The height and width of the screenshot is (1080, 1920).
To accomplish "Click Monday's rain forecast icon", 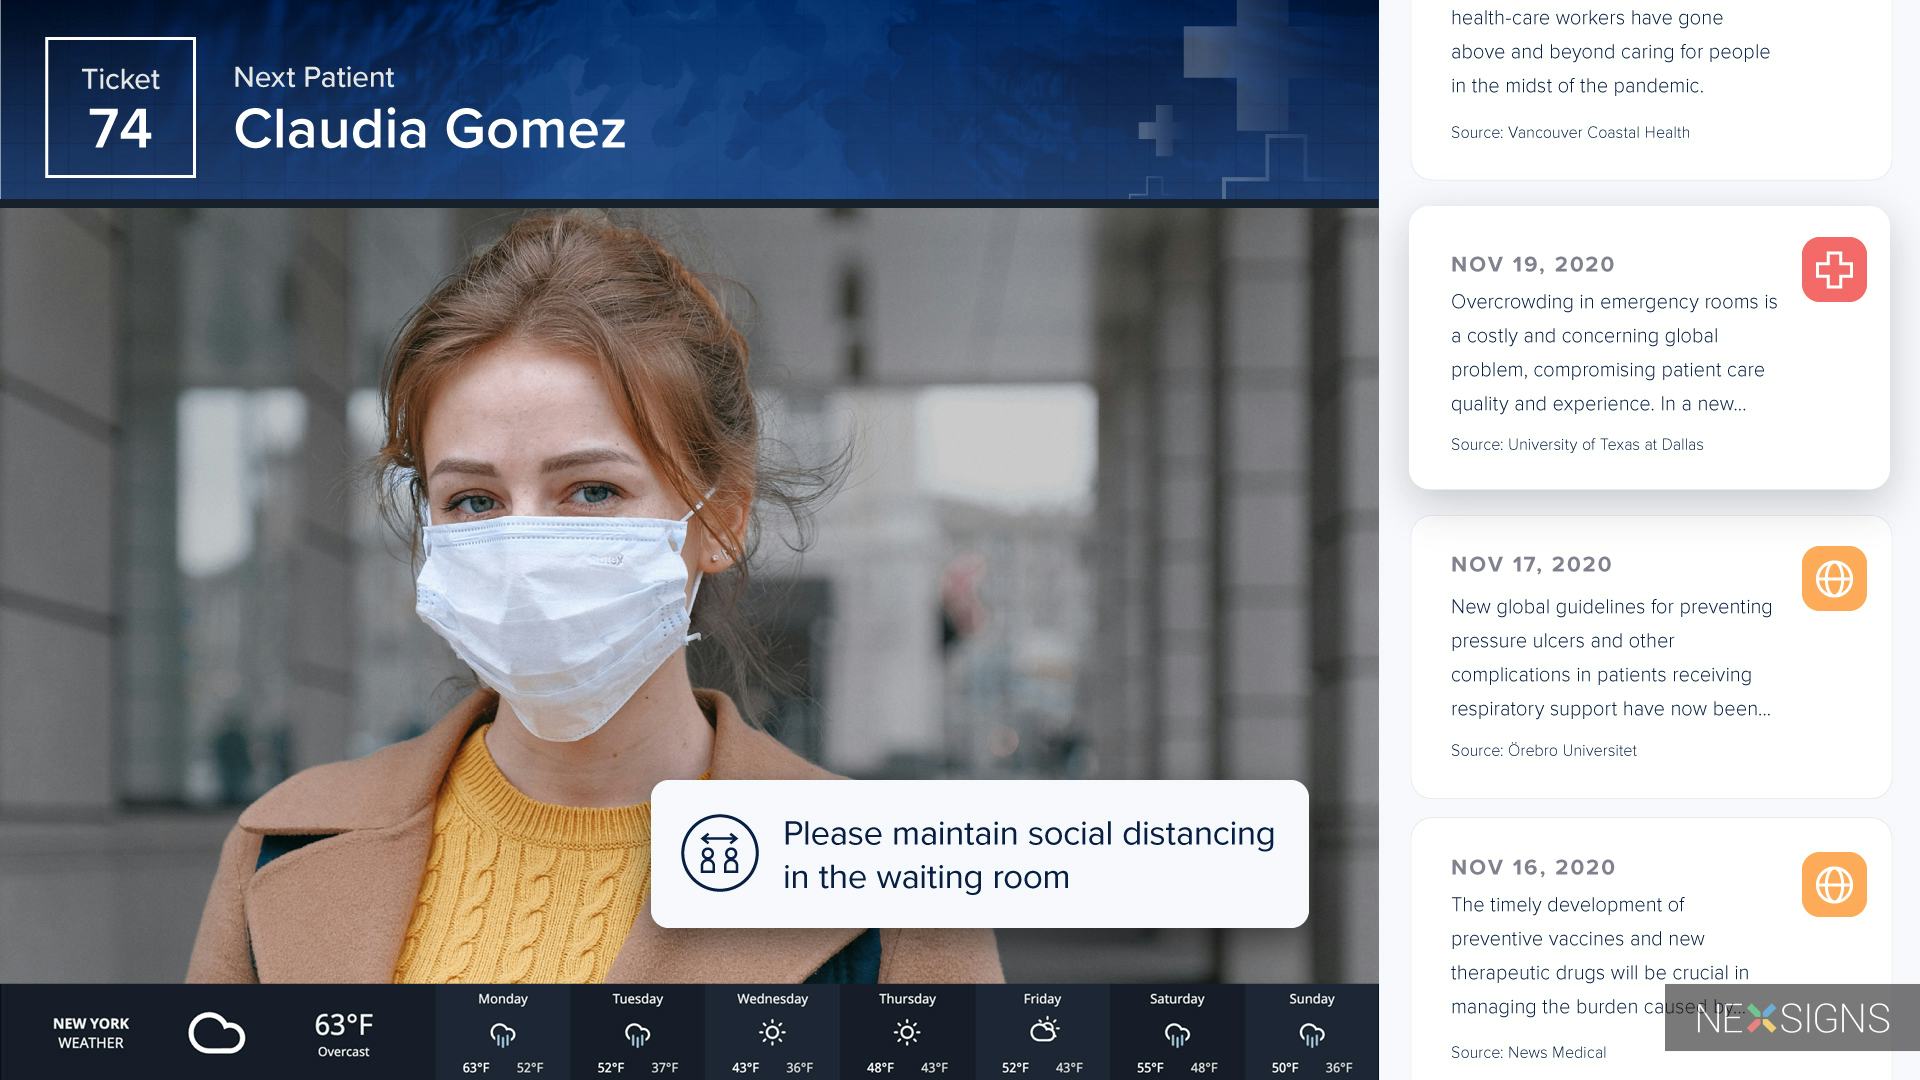I will [502, 1033].
